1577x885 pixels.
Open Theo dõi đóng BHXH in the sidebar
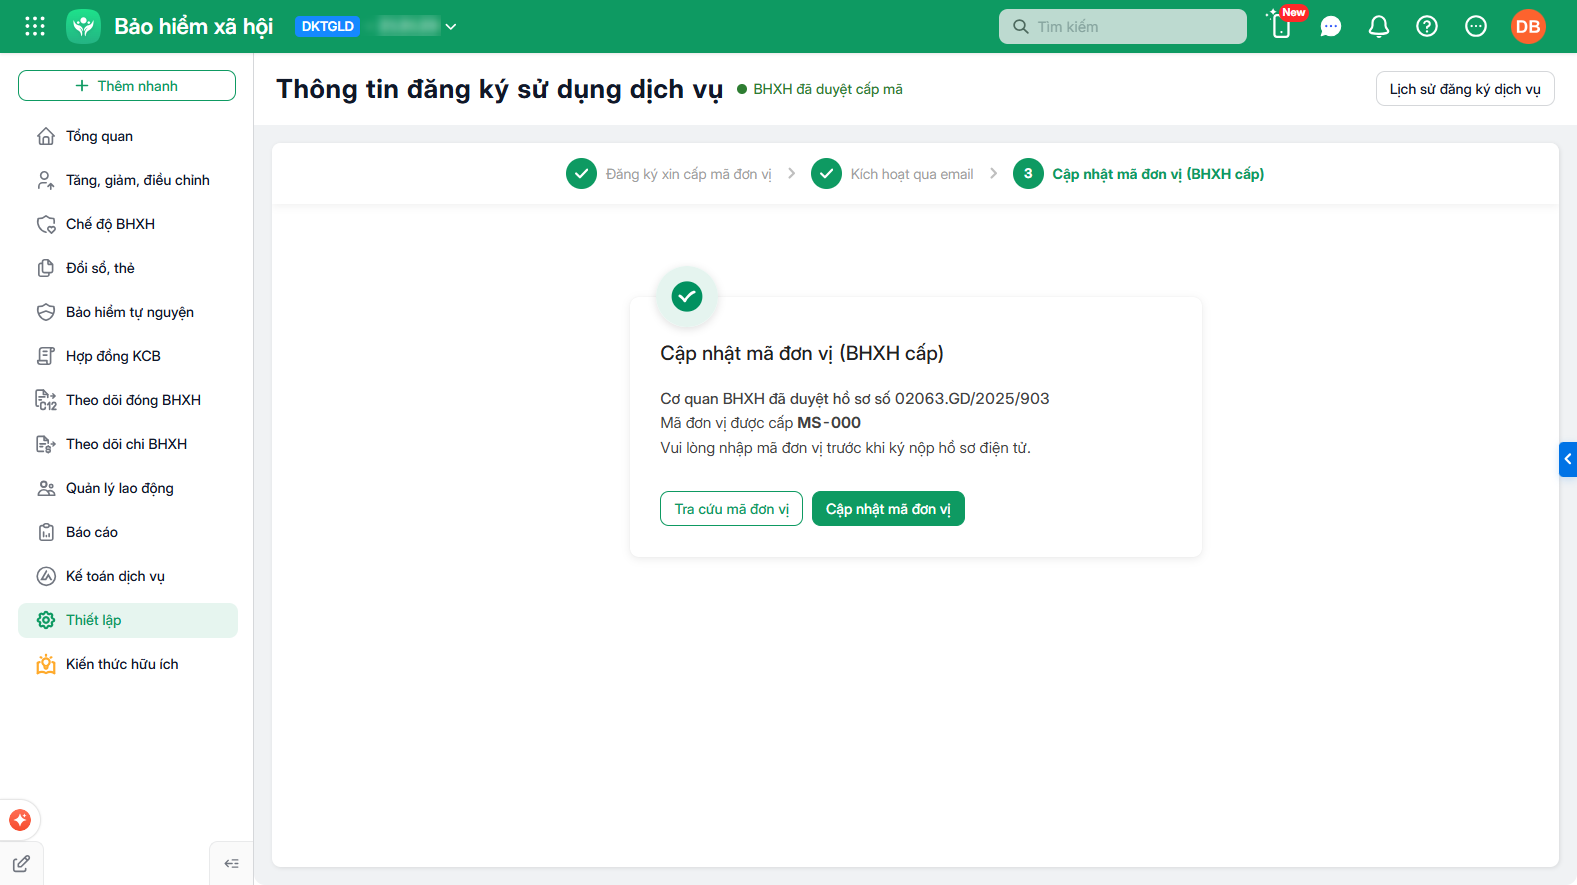click(x=128, y=400)
